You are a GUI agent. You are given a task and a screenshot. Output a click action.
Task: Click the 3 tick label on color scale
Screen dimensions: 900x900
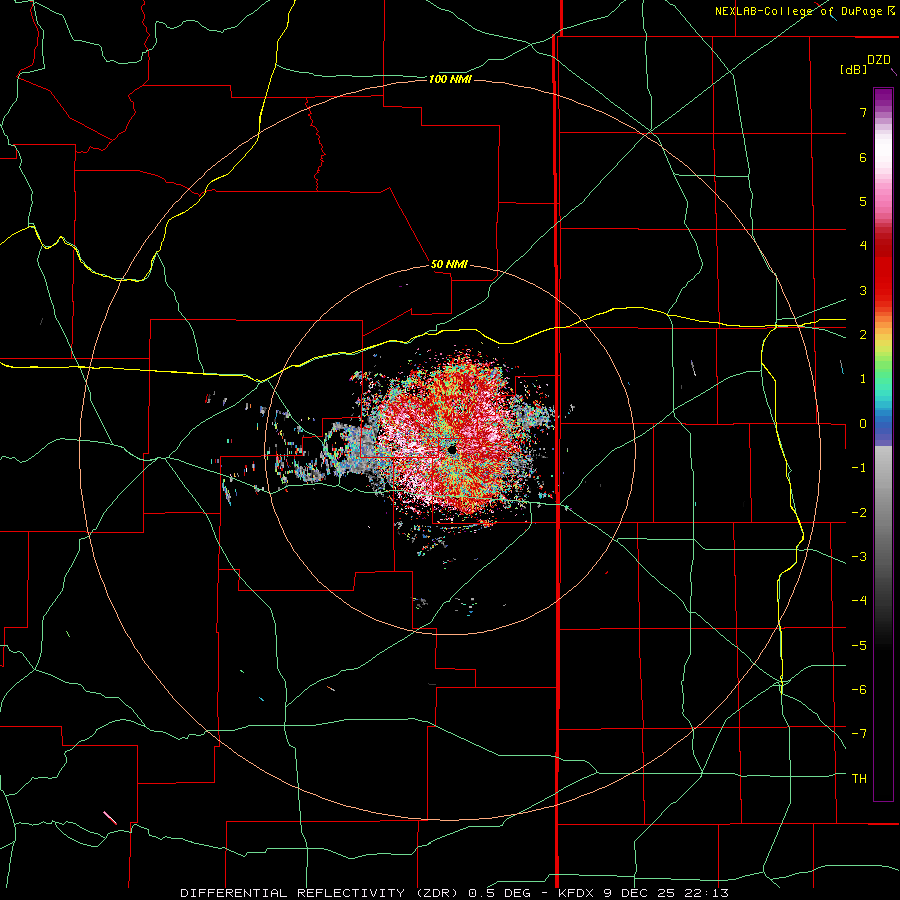(x=863, y=290)
